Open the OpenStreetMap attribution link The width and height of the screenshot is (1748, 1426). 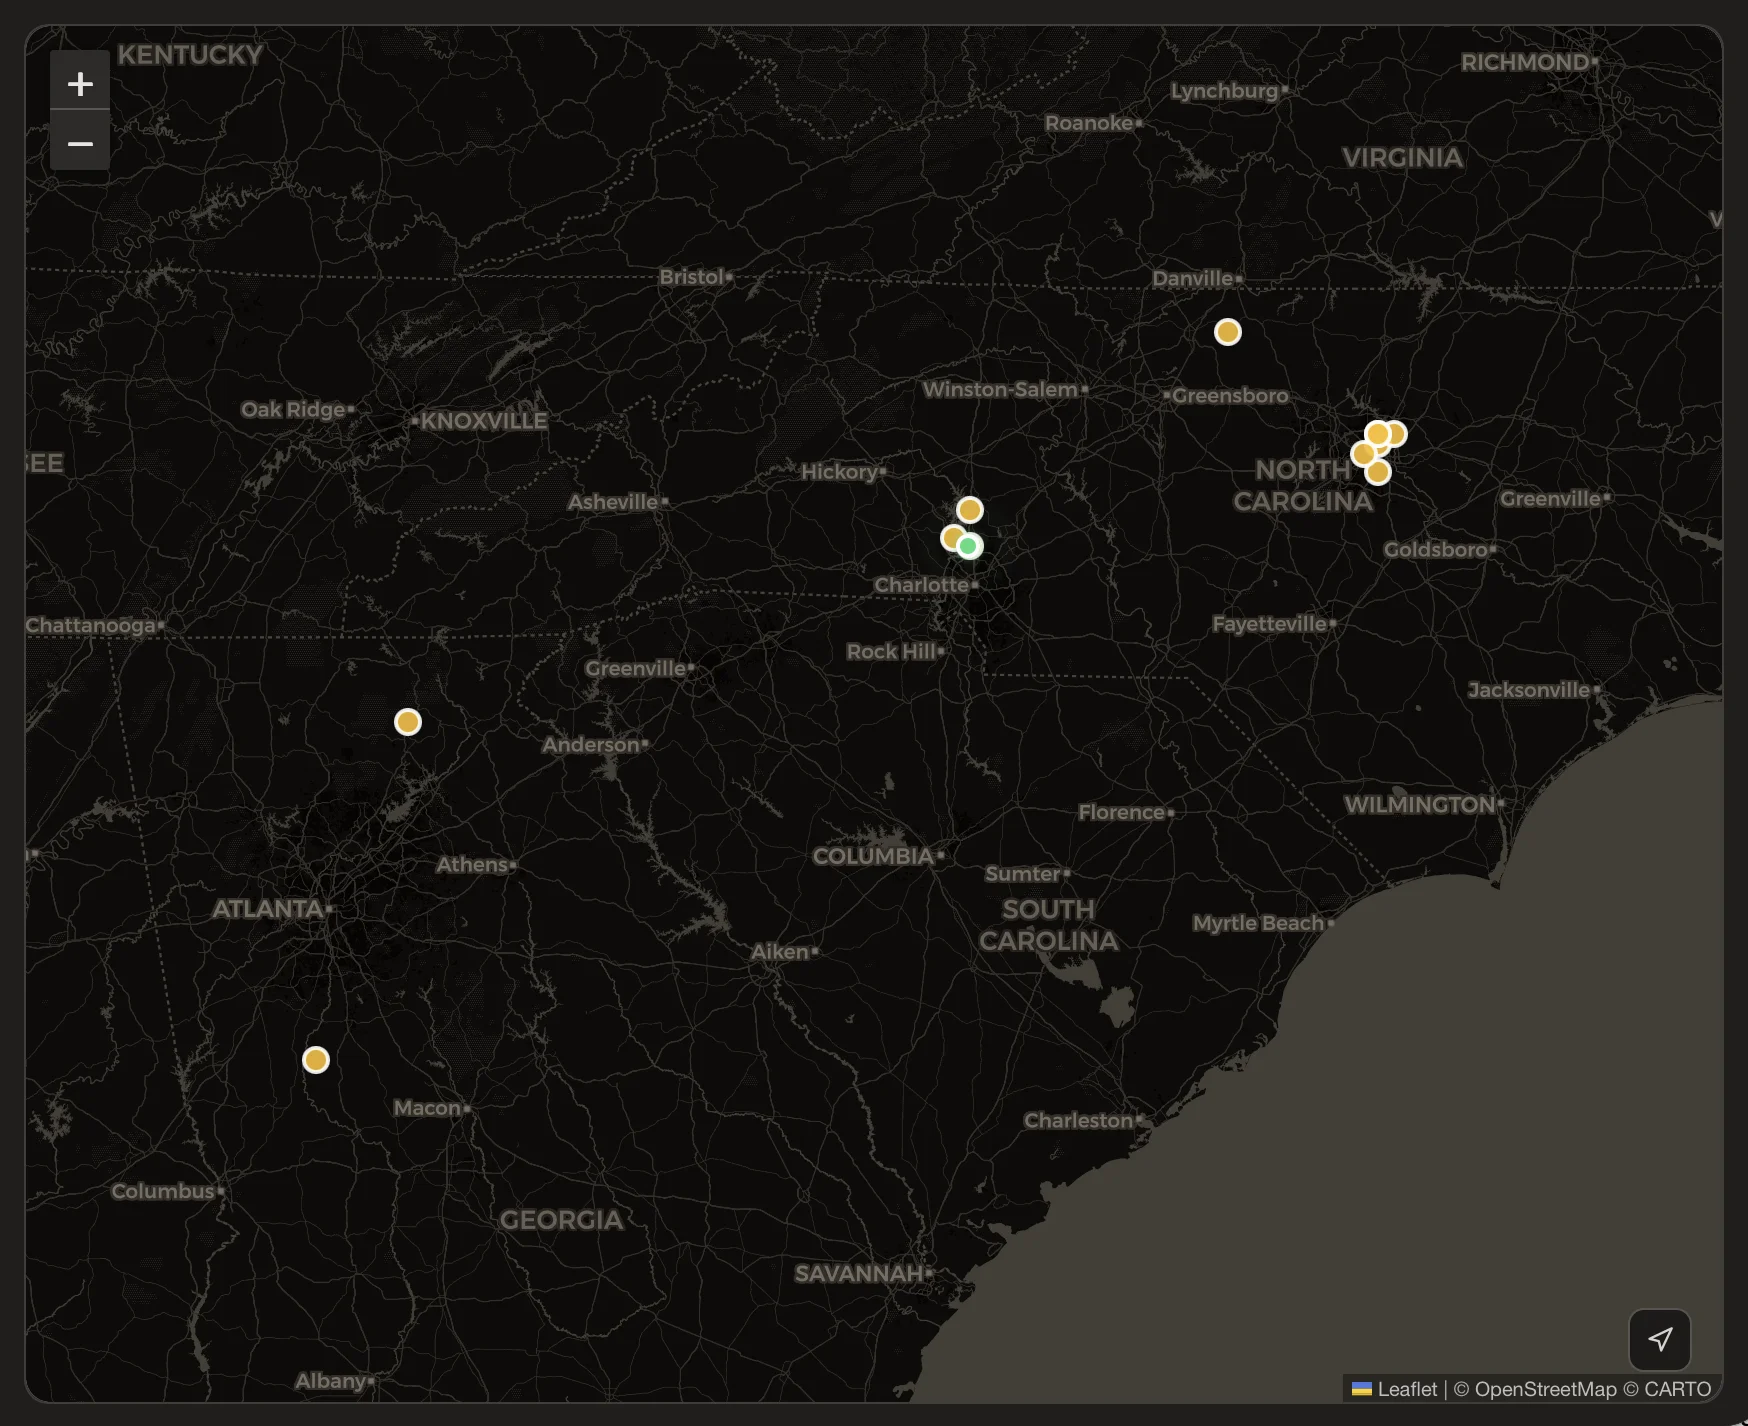point(1544,1389)
